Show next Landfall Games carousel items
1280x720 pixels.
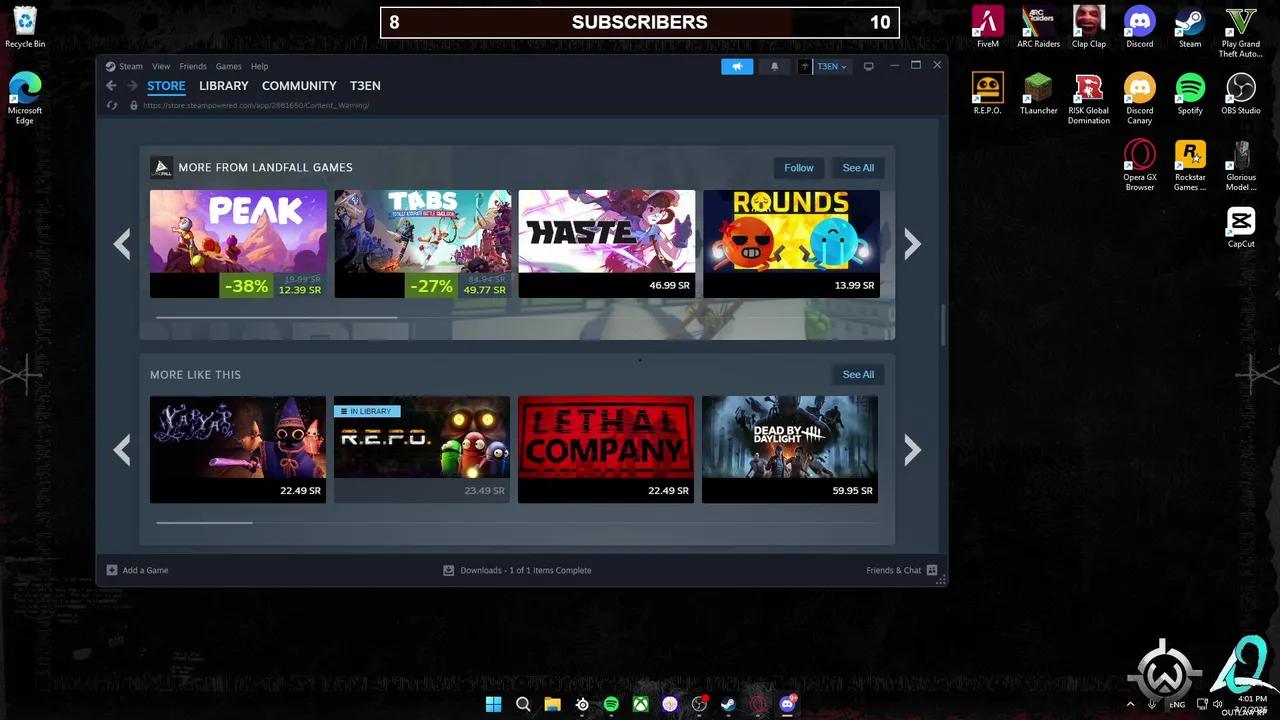coord(912,244)
